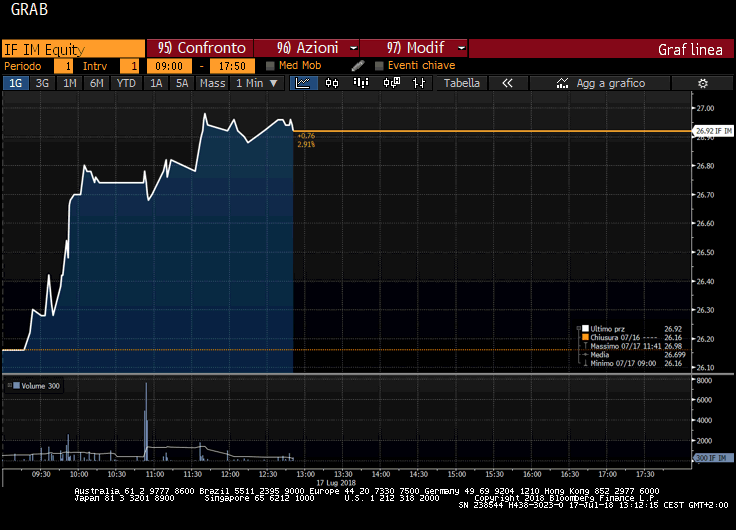The image size is (736, 530).
Task: Click the Graf linea title bar
Action: (601, 49)
